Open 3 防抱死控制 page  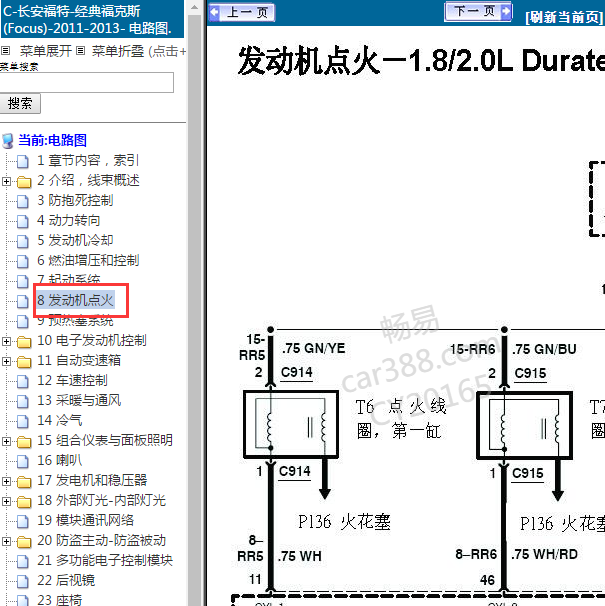click(x=75, y=200)
